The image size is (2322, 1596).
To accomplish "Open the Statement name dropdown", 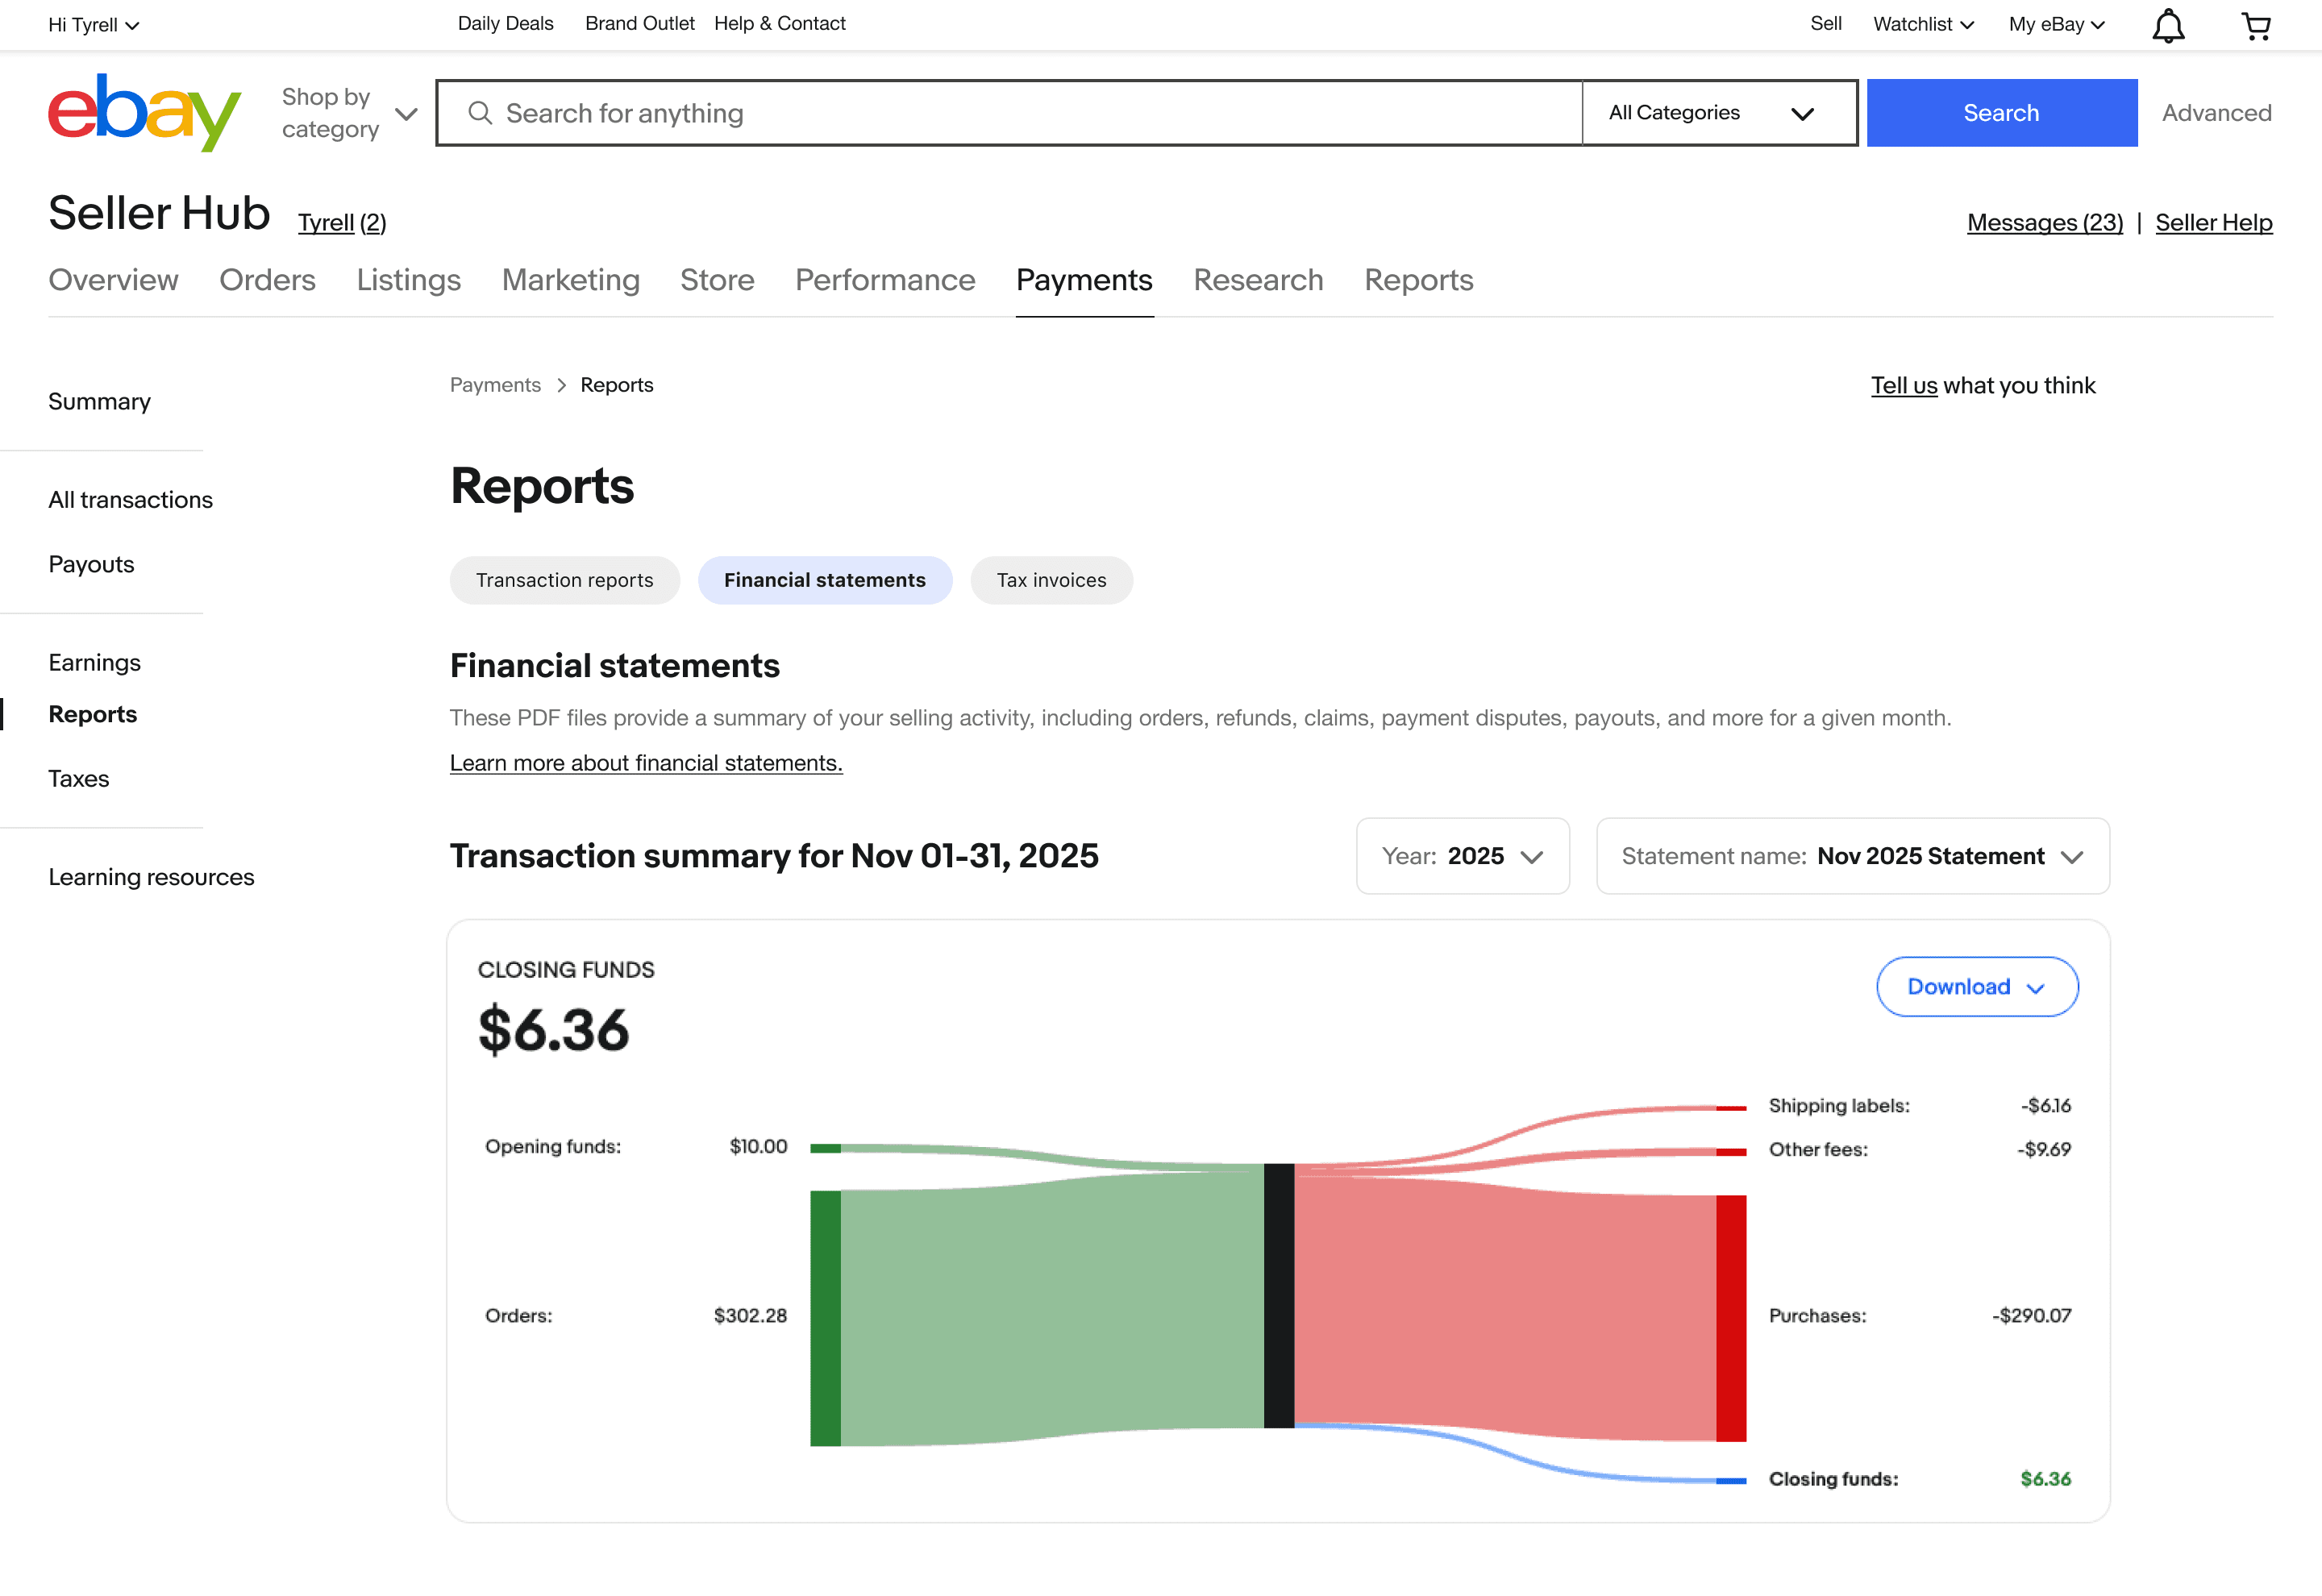I will tap(1852, 856).
